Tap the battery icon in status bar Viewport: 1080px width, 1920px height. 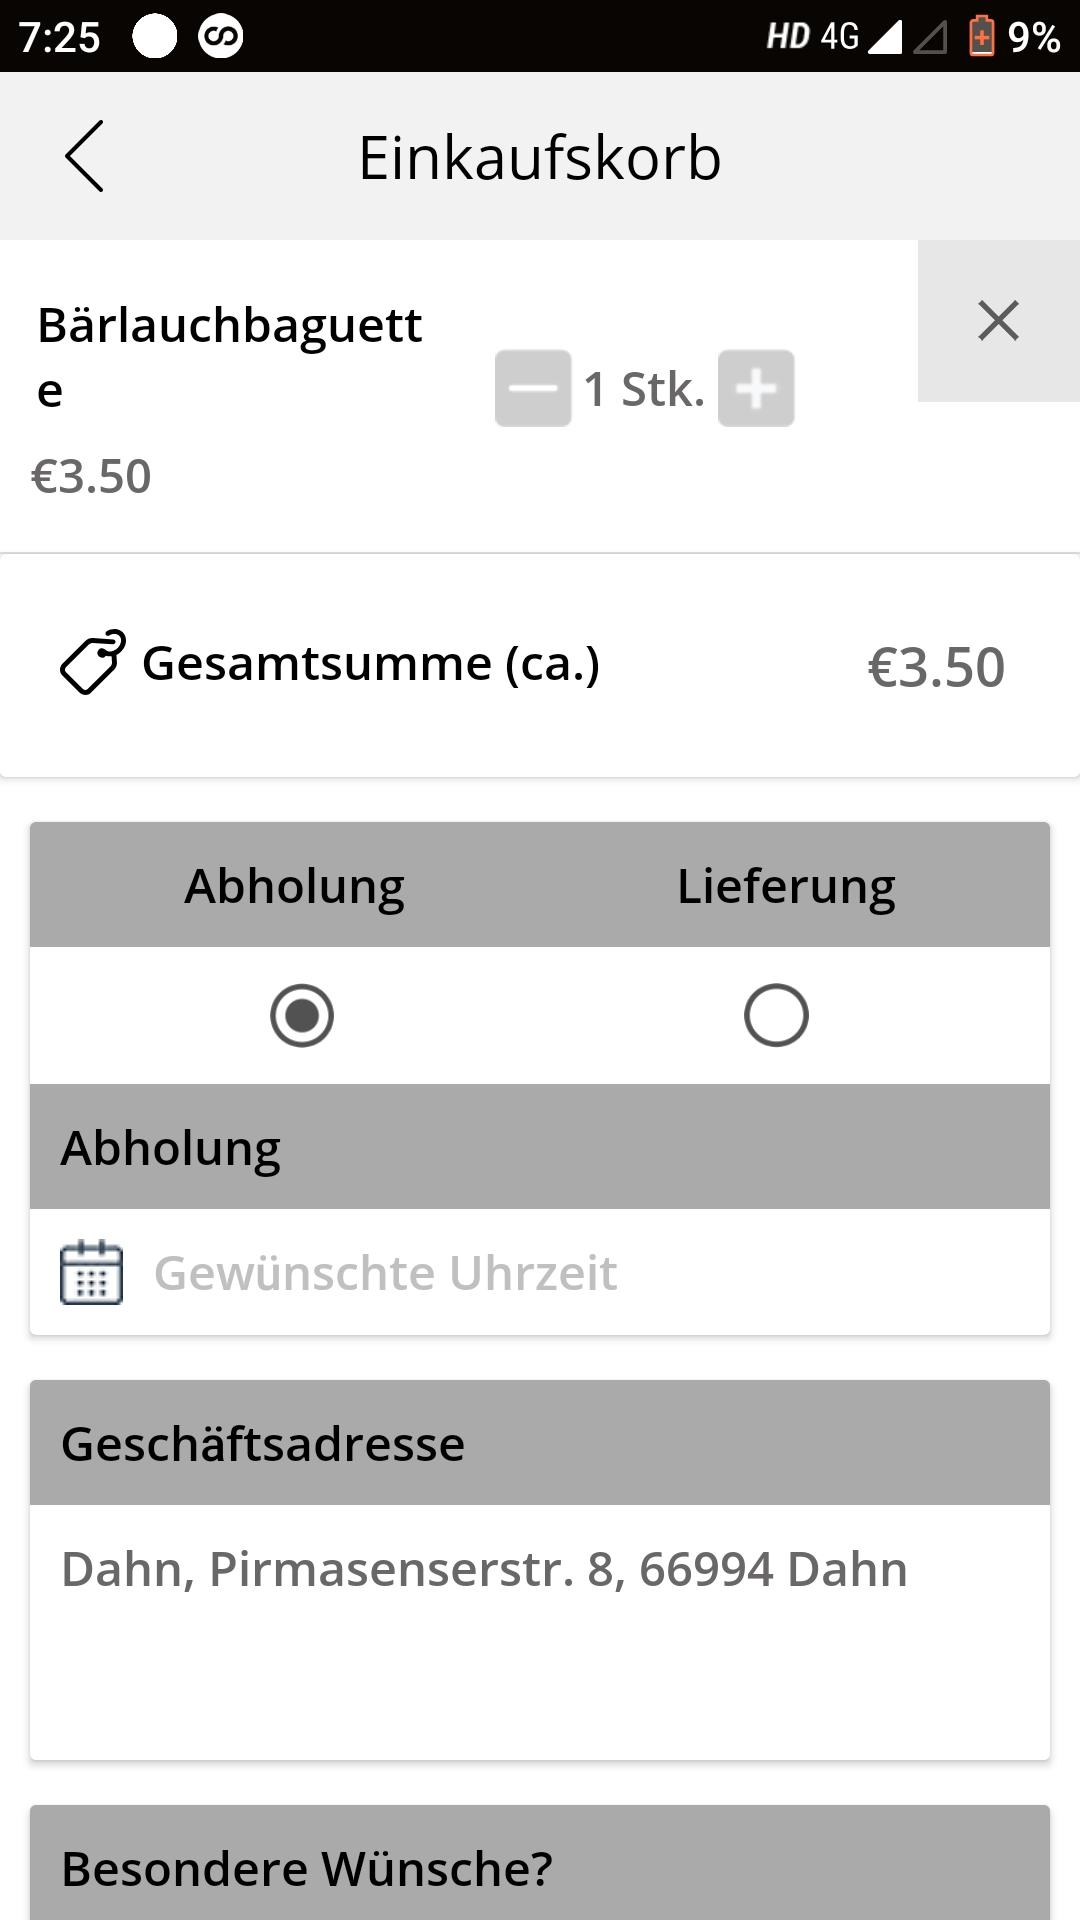[982, 36]
